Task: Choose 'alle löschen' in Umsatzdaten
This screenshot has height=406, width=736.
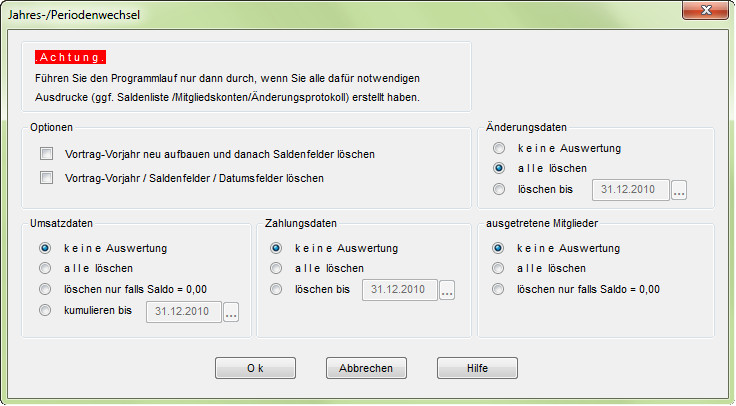Action: (45, 269)
